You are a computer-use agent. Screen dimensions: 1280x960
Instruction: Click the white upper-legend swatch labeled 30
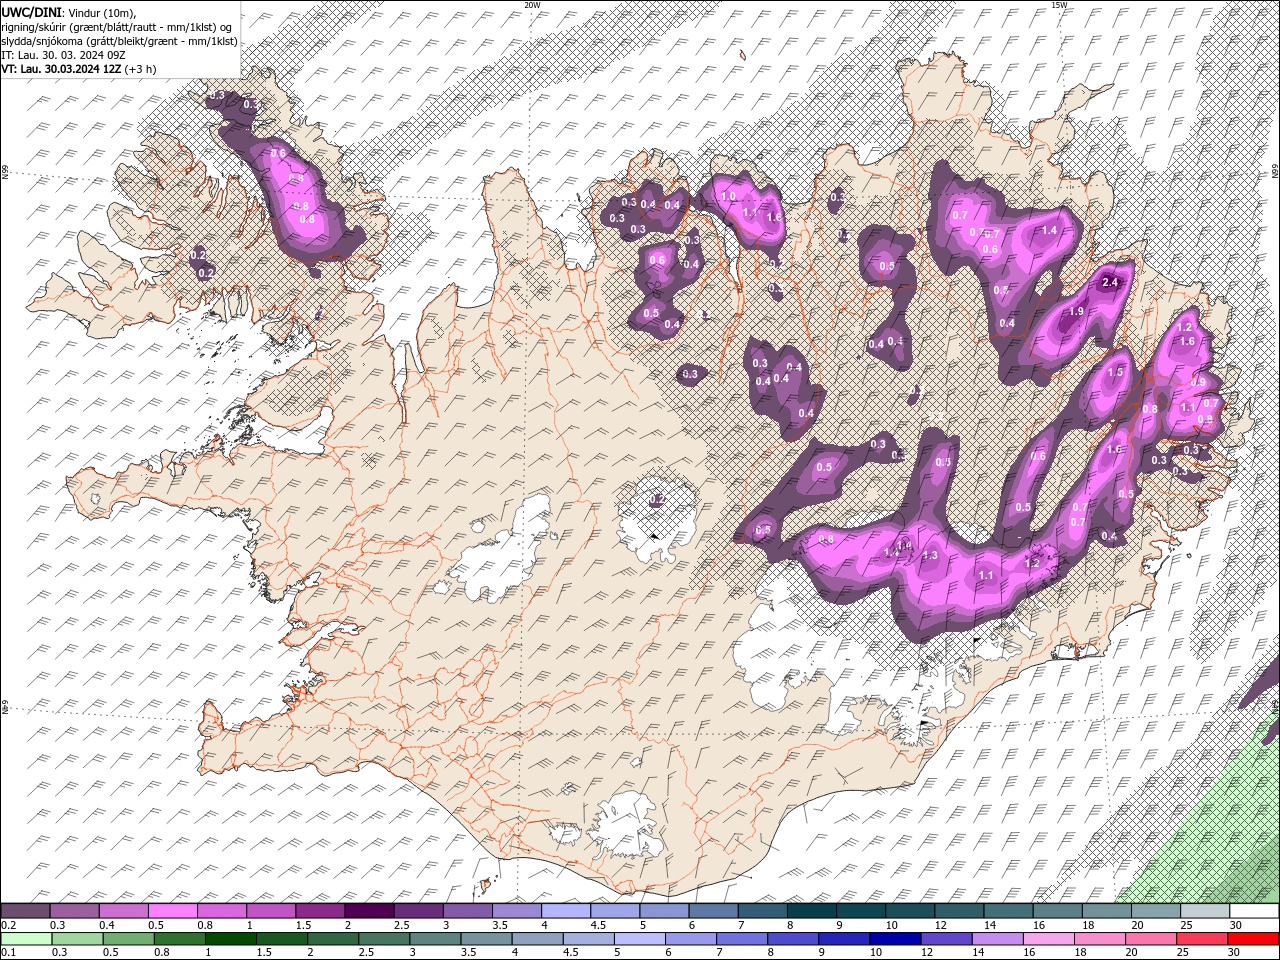point(1254,911)
